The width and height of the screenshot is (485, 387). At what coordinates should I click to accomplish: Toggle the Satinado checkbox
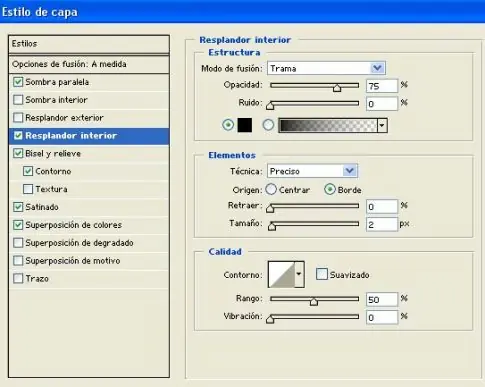18,207
